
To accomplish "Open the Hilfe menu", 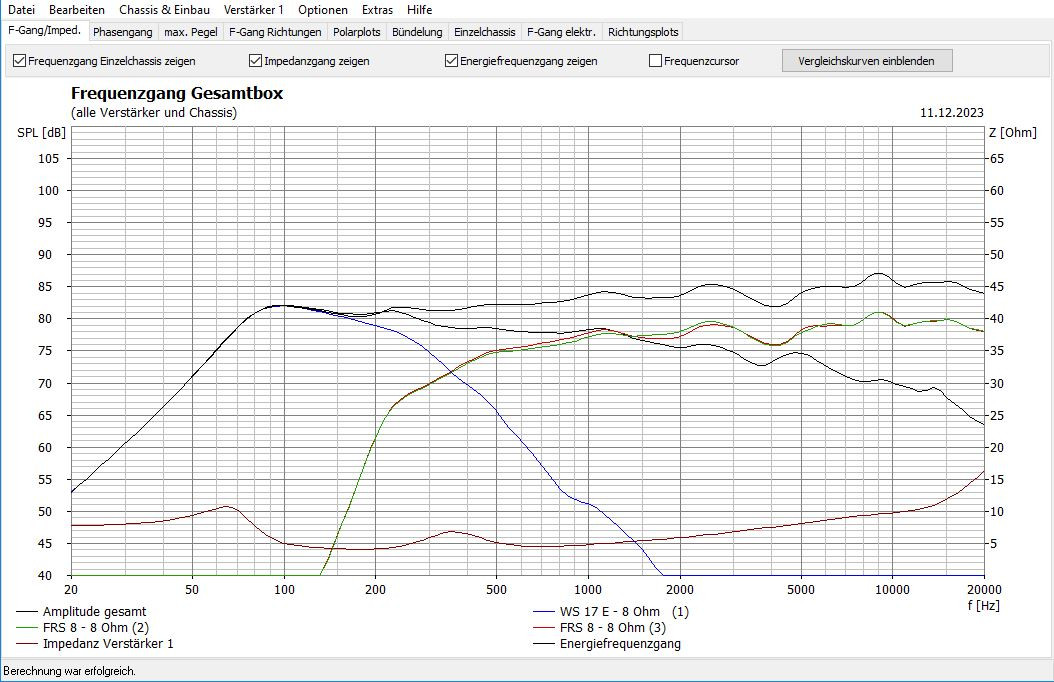I will 419,9.
